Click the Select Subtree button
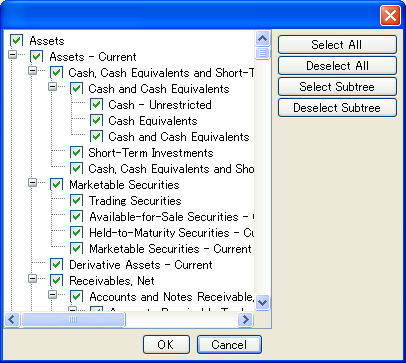The height and width of the screenshot is (363, 406). pyautogui.click(x=337, y=87)
